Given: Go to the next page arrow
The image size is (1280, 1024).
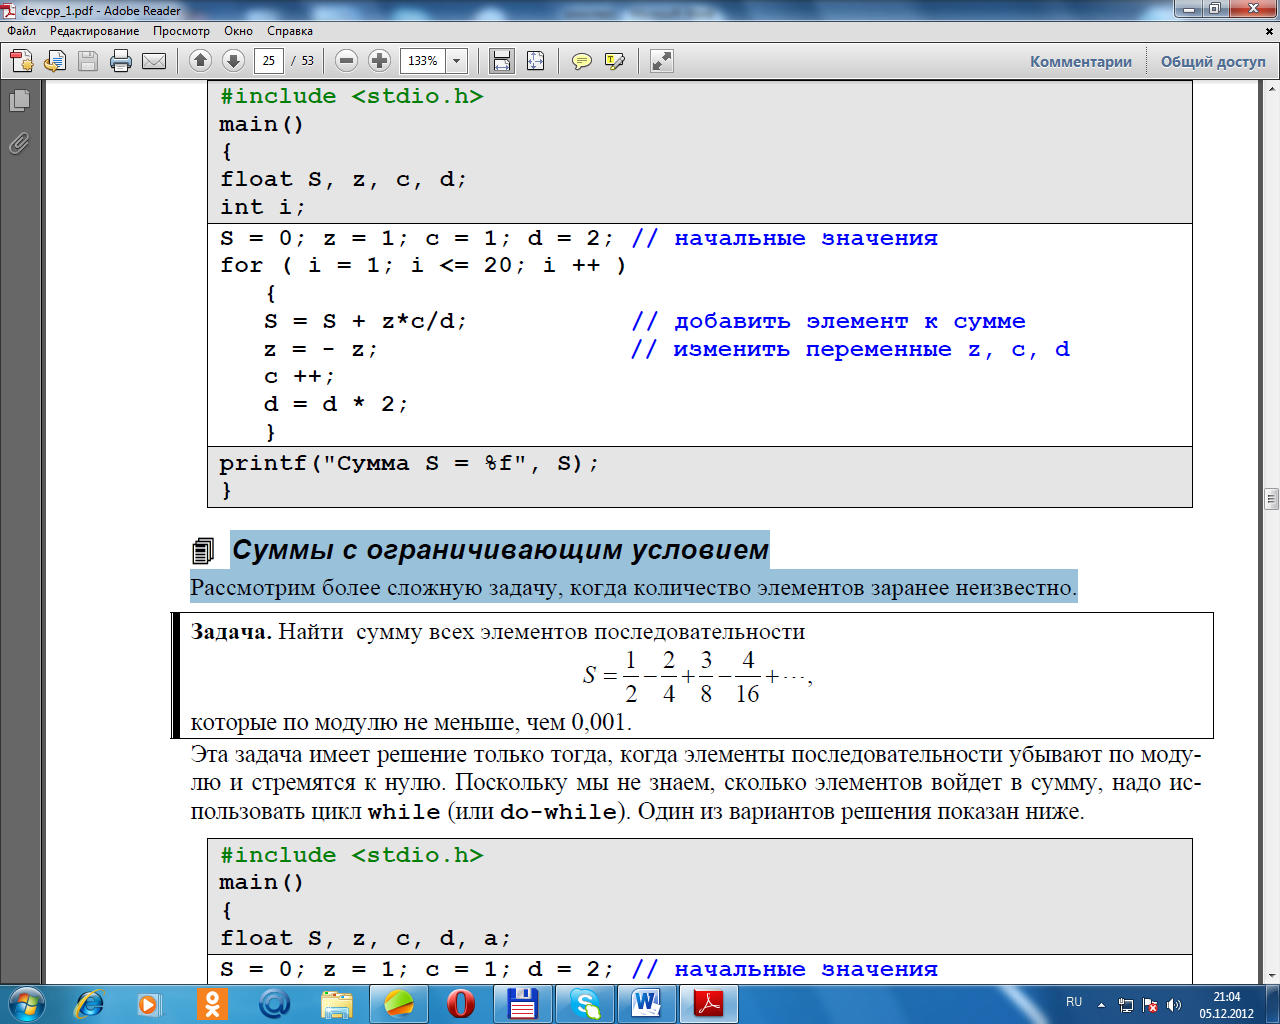Looking at the screenshot, I should coord(233,61).
